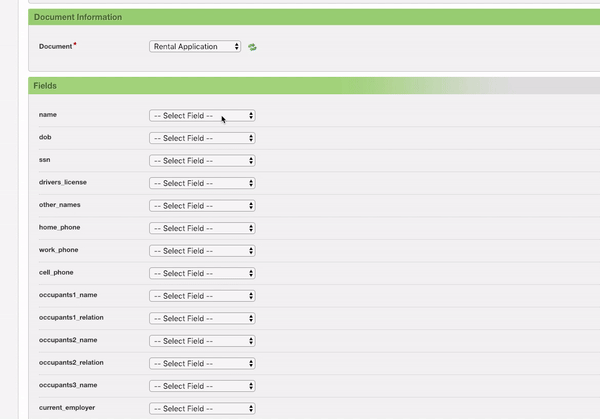Click the occupants1_relation field label
The height and width of the screenshot is (419, 600).
click(71, 318)
